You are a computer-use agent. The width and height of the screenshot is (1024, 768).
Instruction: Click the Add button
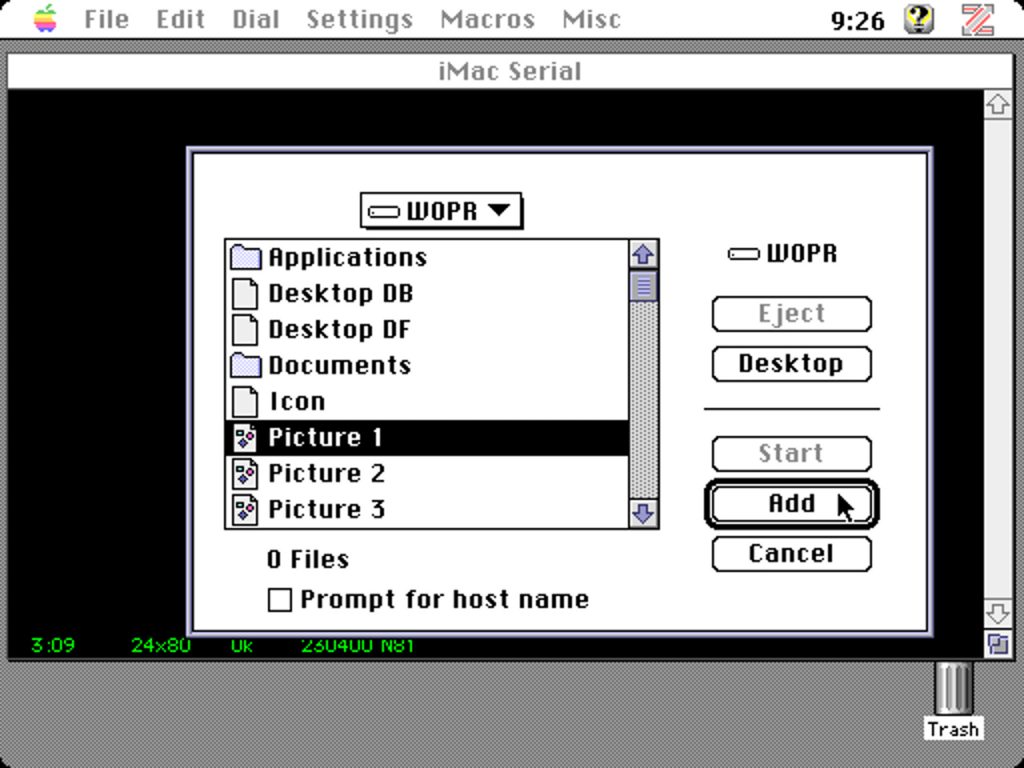pos(792,504)
